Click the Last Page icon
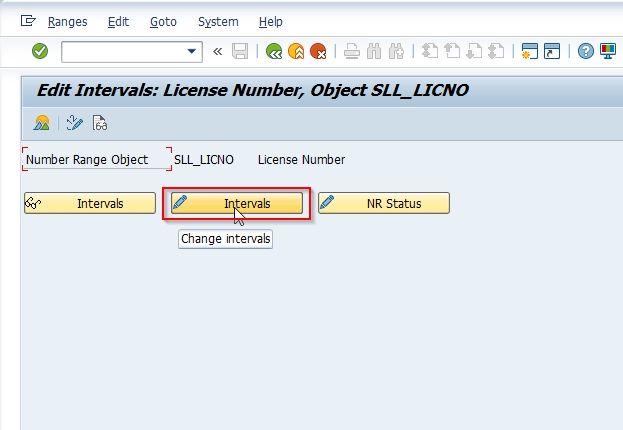 (x=496, y=51)
